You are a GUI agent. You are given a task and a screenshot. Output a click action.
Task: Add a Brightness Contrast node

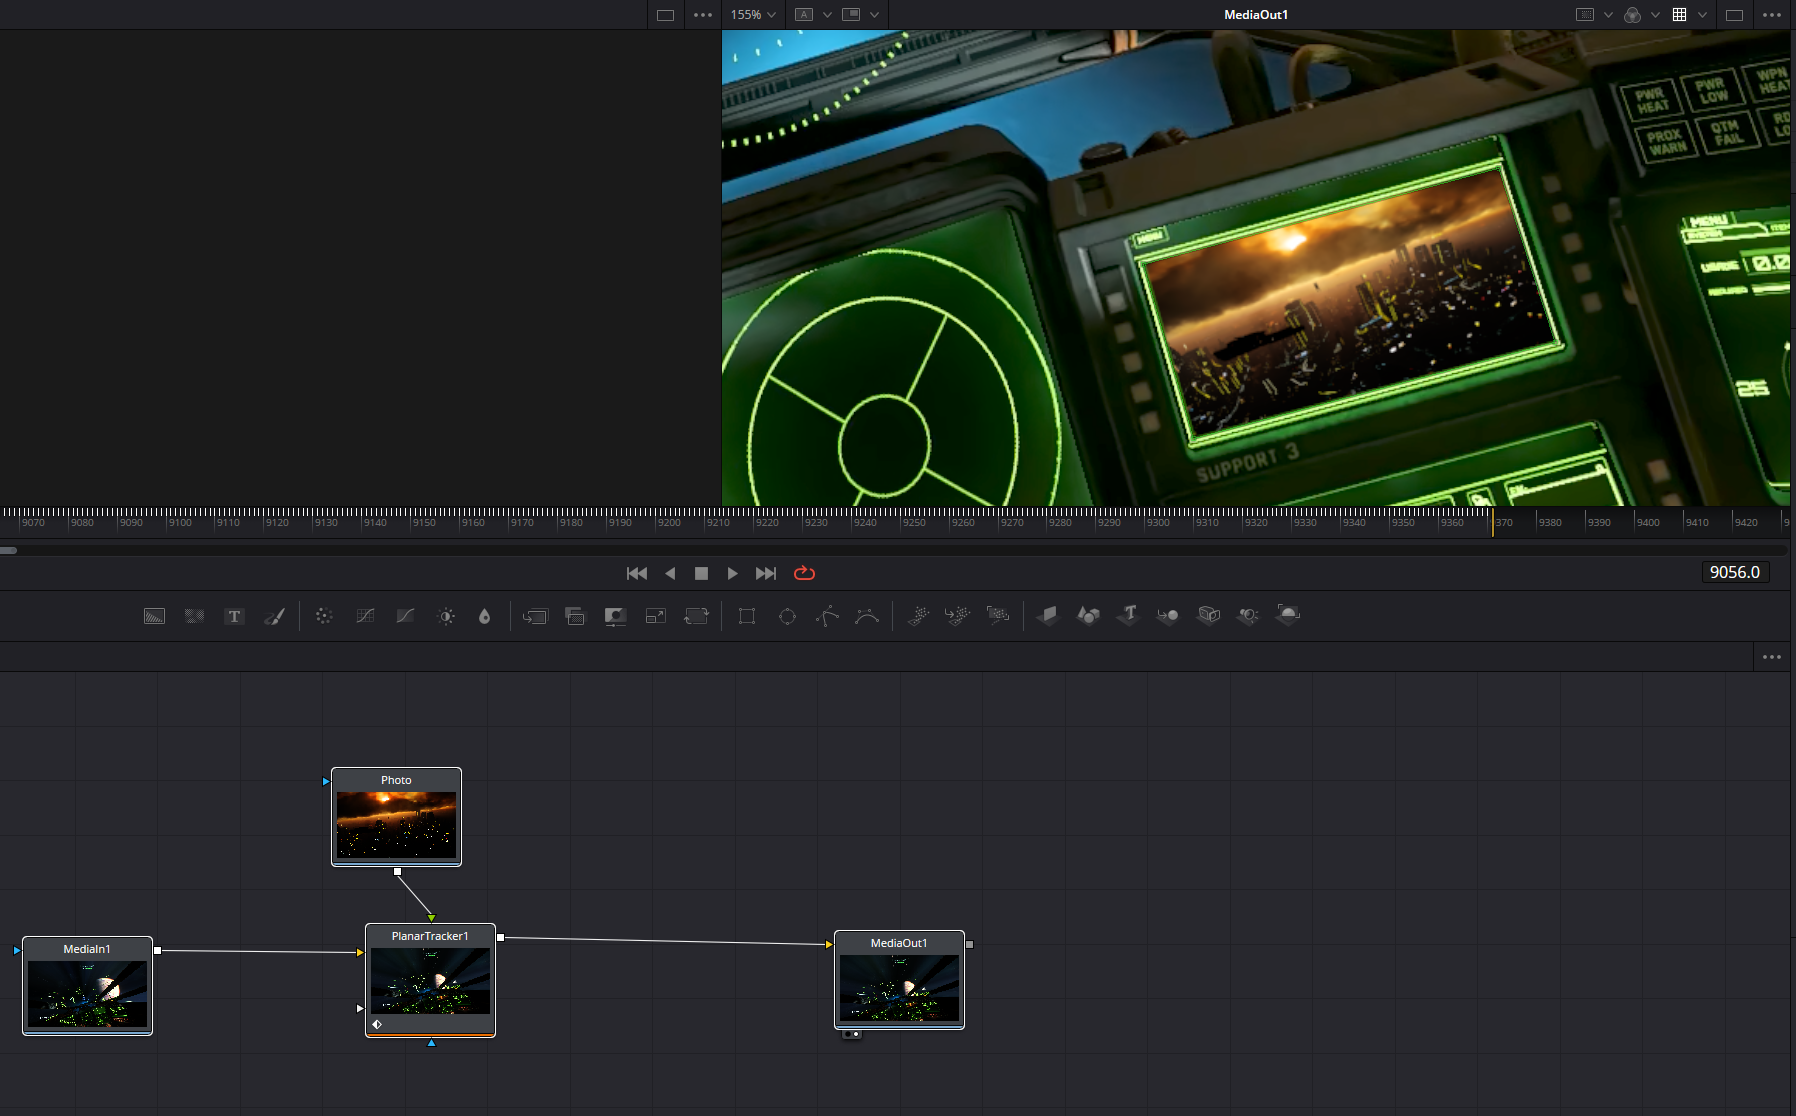(446, 616)
